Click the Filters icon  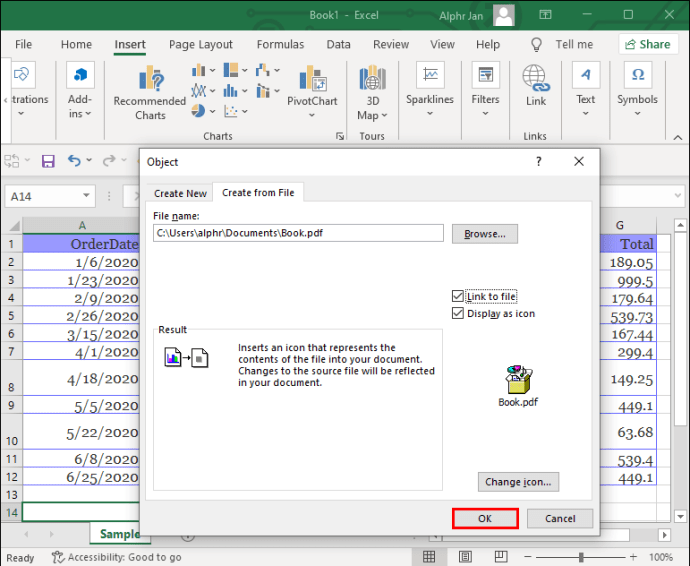pos(486,85)
